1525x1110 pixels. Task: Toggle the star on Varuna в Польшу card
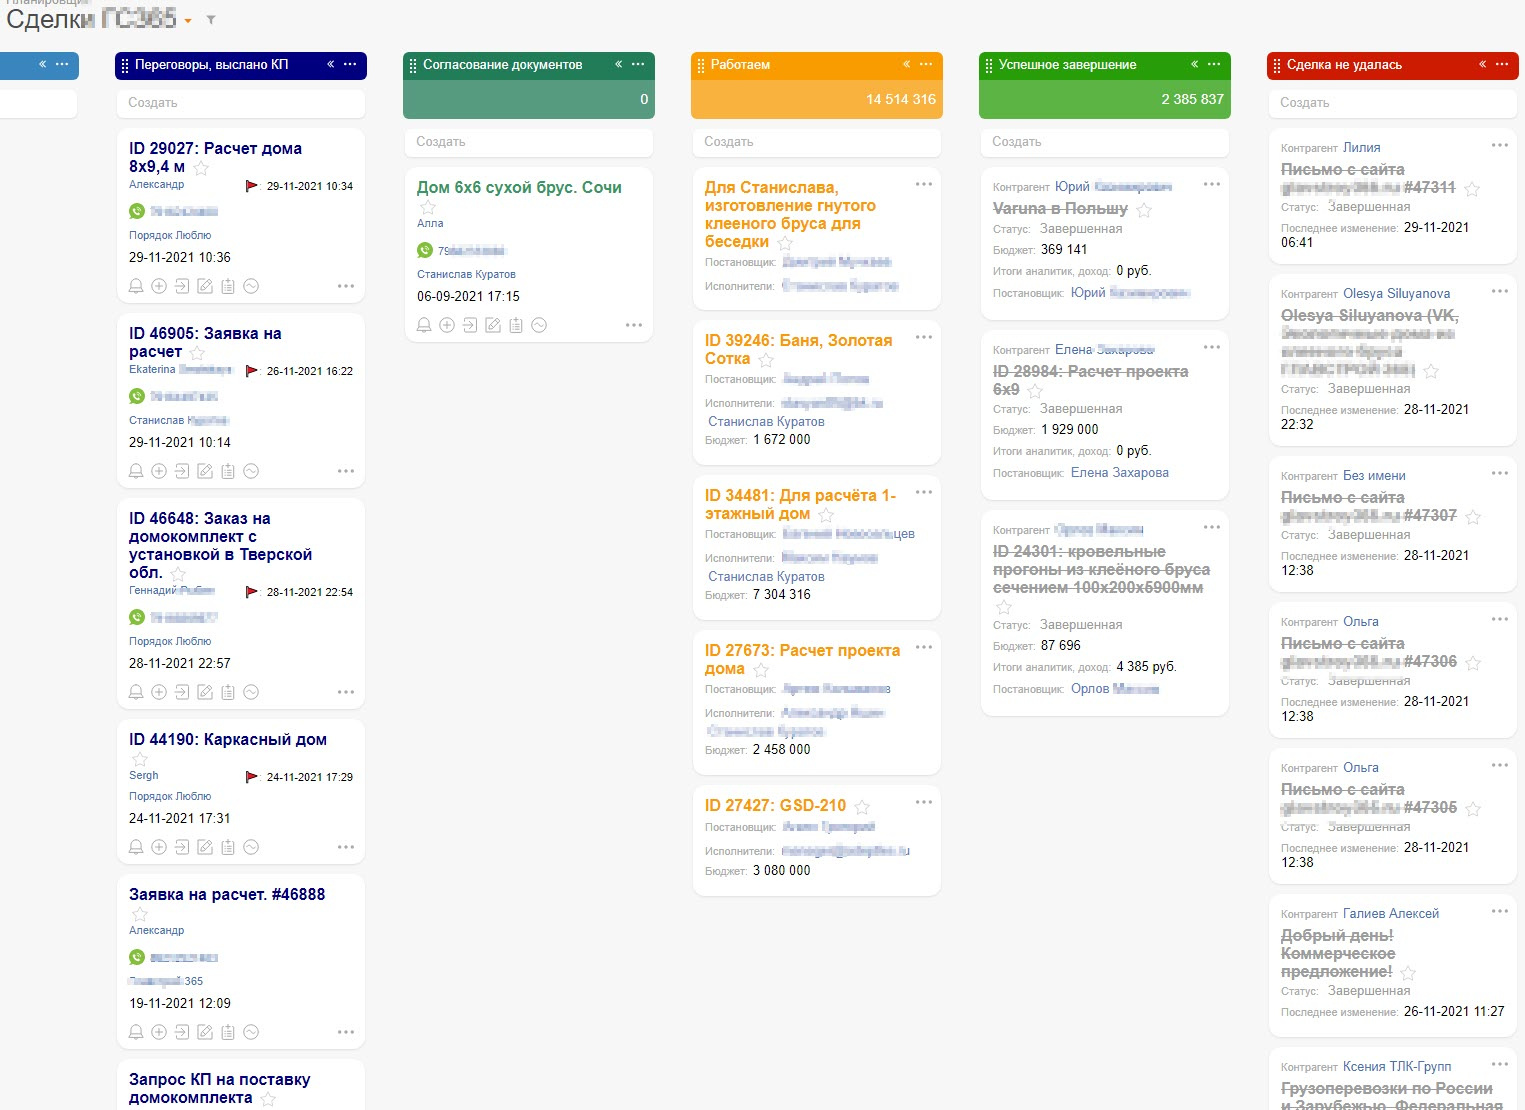tap(1144, 210)
